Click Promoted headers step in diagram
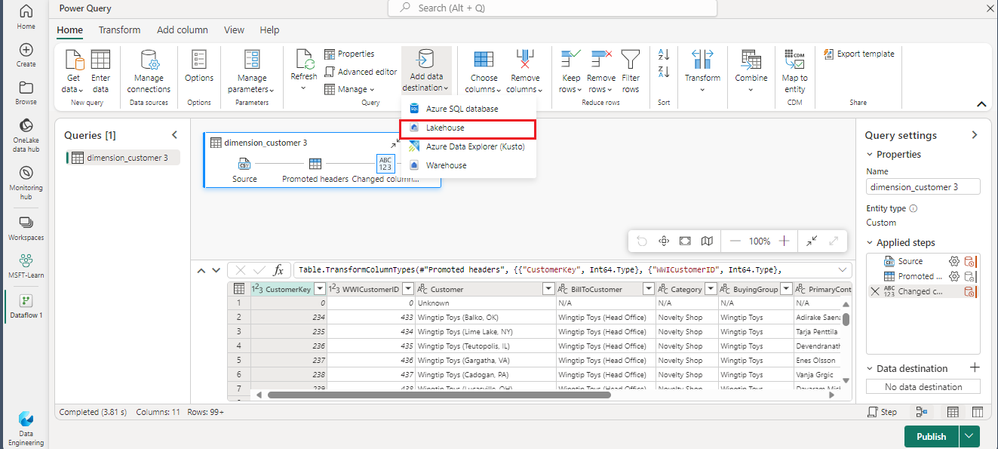The width and height of the screenshot is (998, 449). click(x=315, y=171)
